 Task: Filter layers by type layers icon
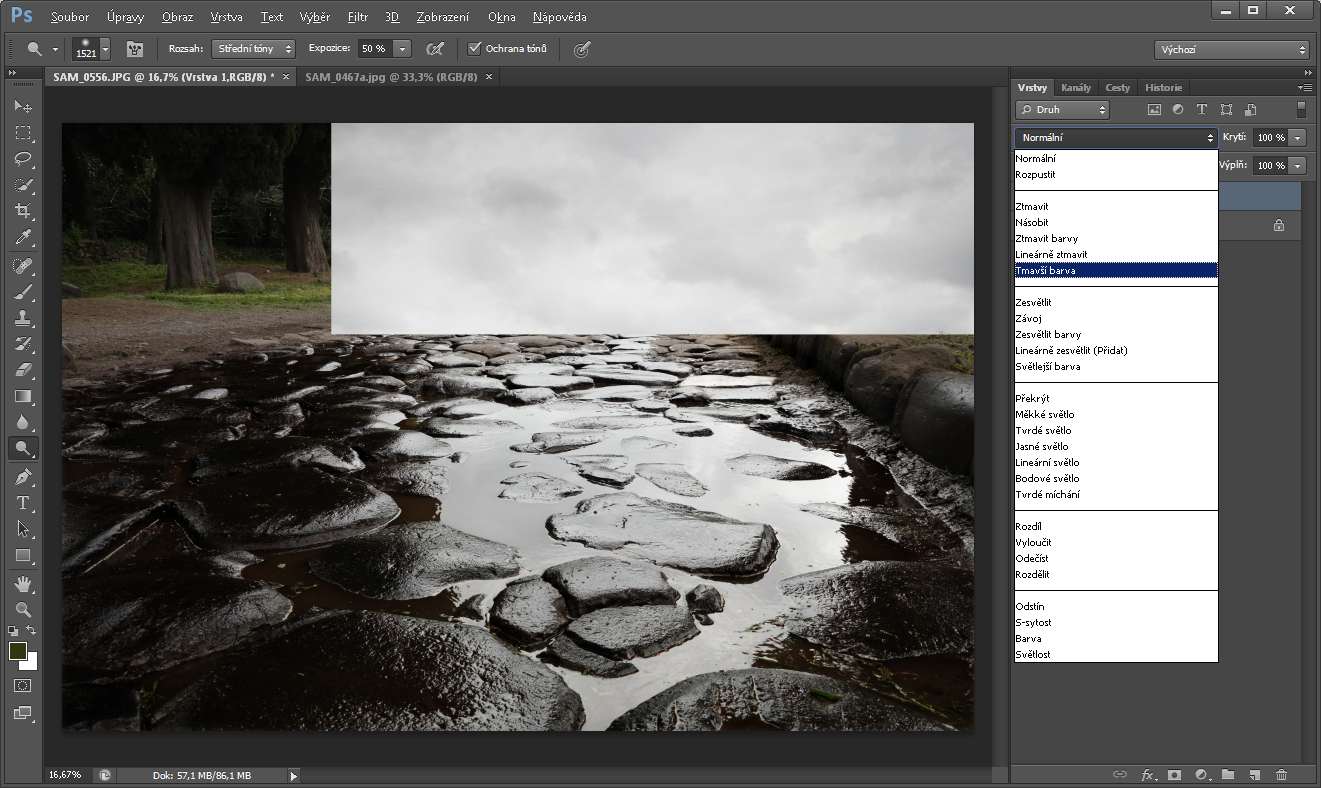(x=1202, y=110)
